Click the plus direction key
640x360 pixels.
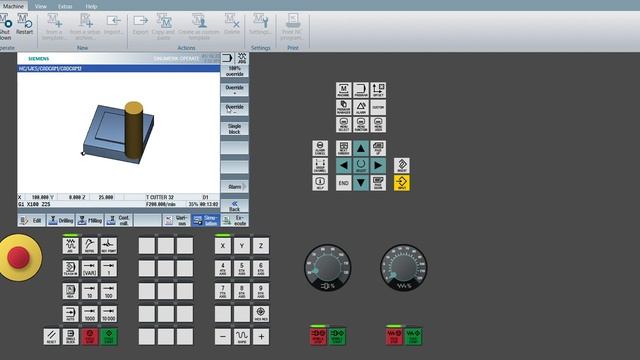click(261, 336)
